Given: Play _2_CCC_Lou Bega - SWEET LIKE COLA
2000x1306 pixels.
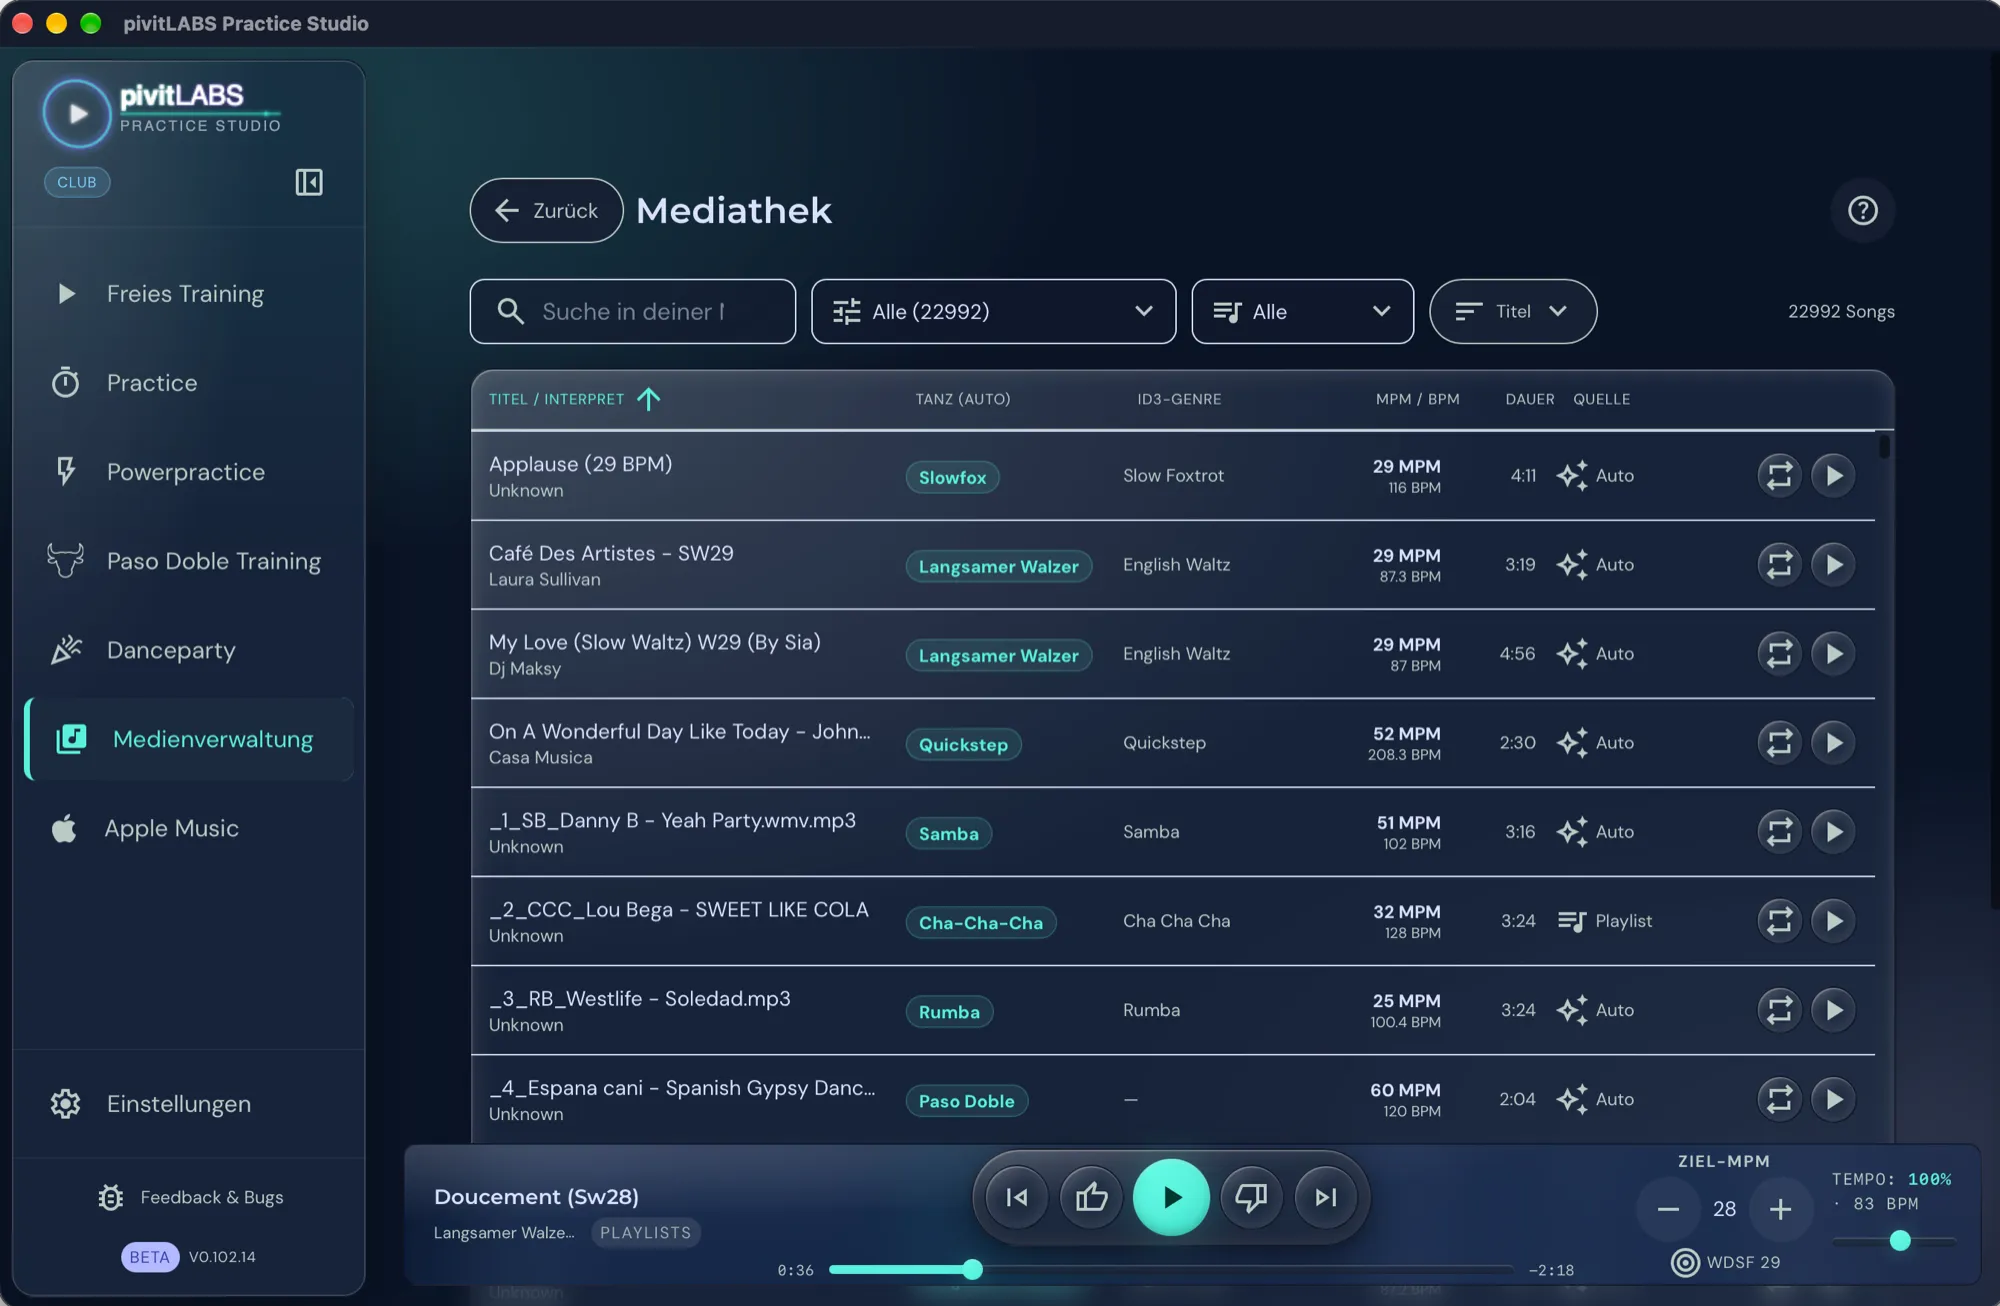Looking at the screenshot, I should tap(1833, 920).
